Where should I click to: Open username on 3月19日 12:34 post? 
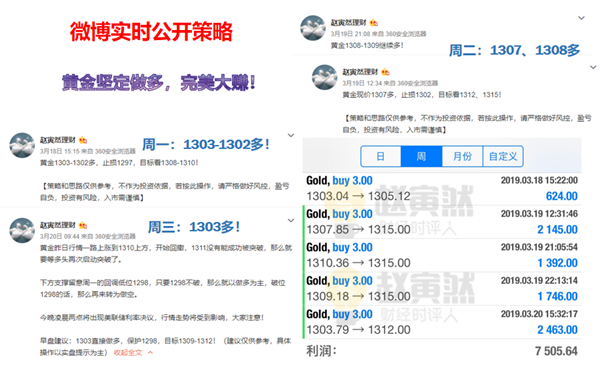360,72
